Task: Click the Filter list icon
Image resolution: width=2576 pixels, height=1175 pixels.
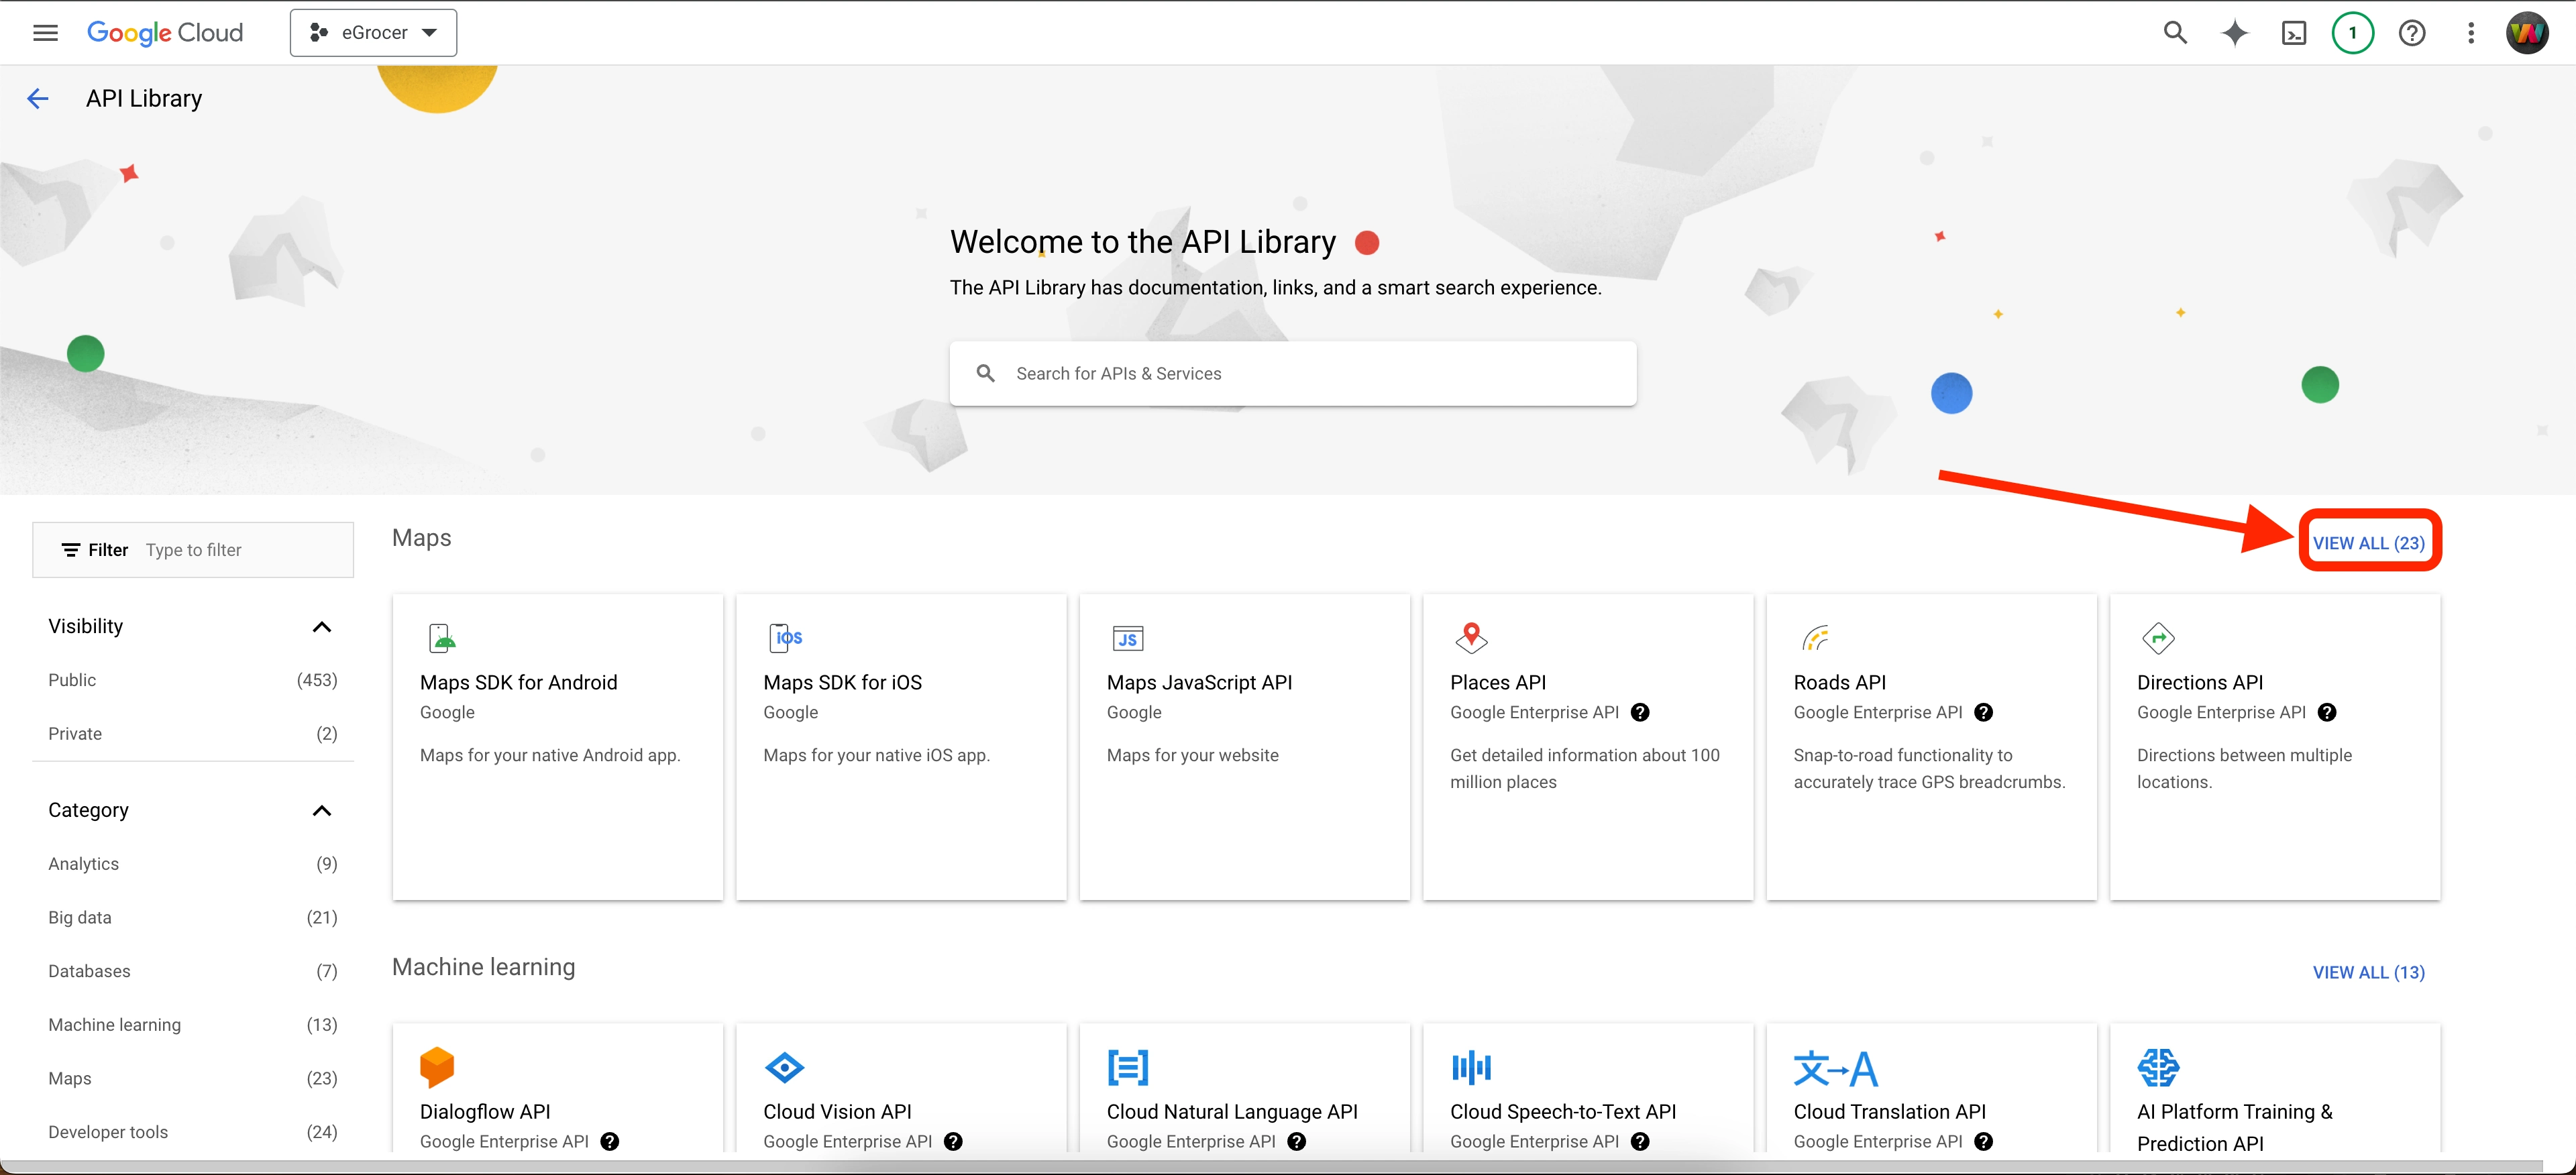Action: point(70,550)
